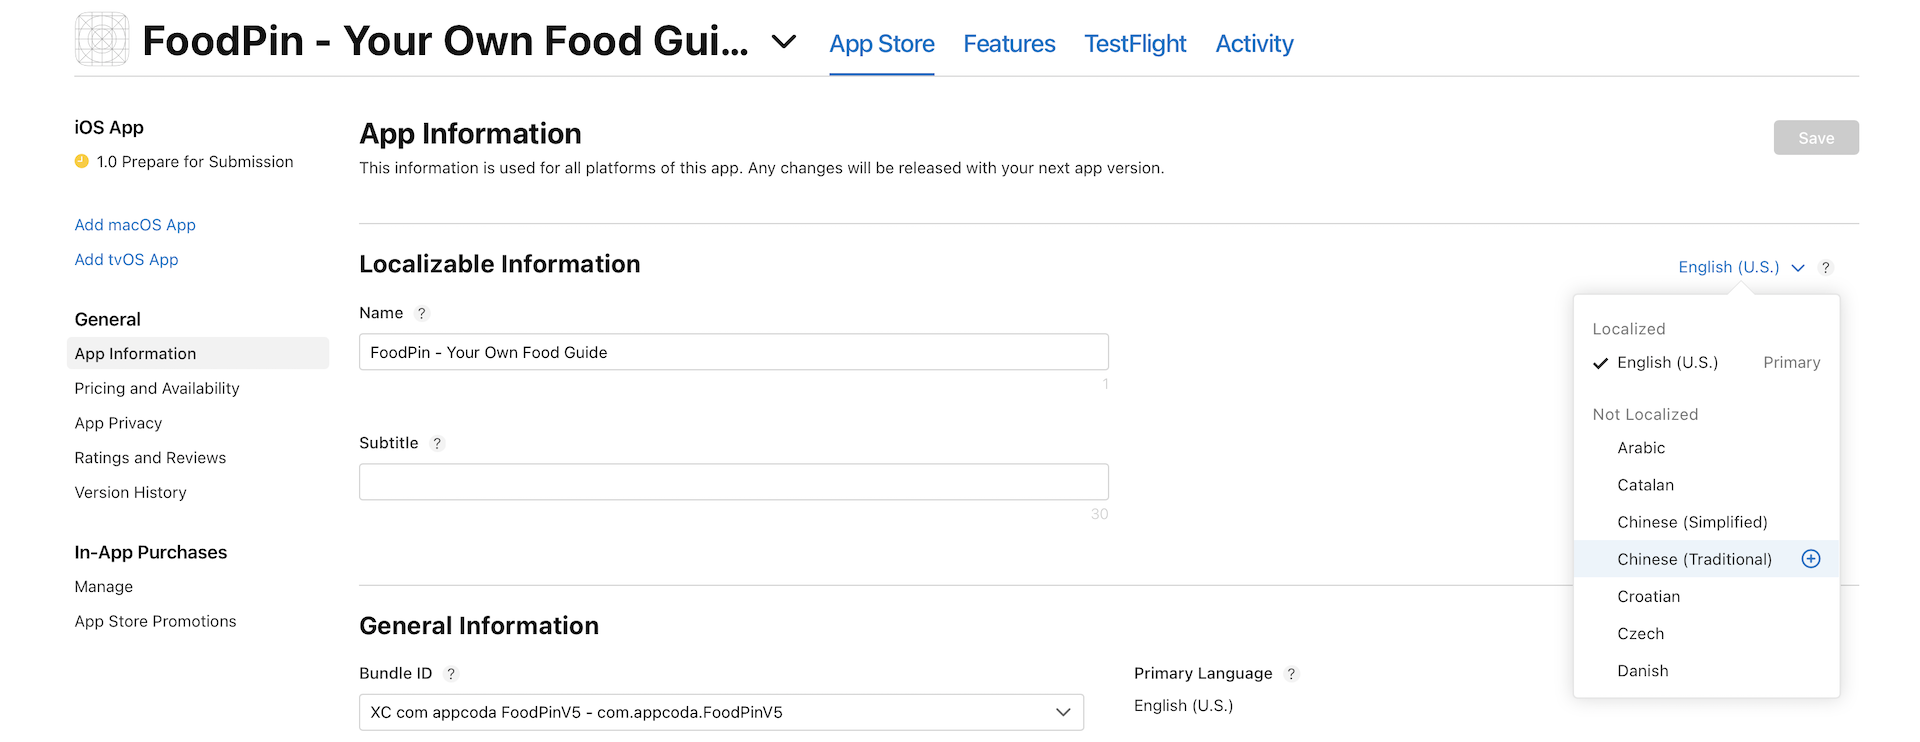Expand the app switcher chevron next to FoodPin title
The height and width of the screenshot is (742, 1920).
point(784,42)
